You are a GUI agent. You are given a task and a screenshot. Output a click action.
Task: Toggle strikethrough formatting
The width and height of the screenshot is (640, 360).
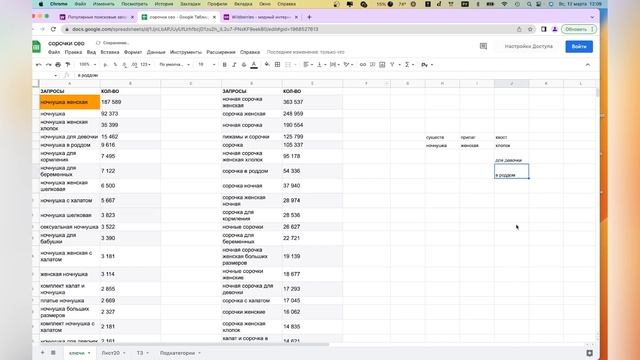[x=244, y=64]
